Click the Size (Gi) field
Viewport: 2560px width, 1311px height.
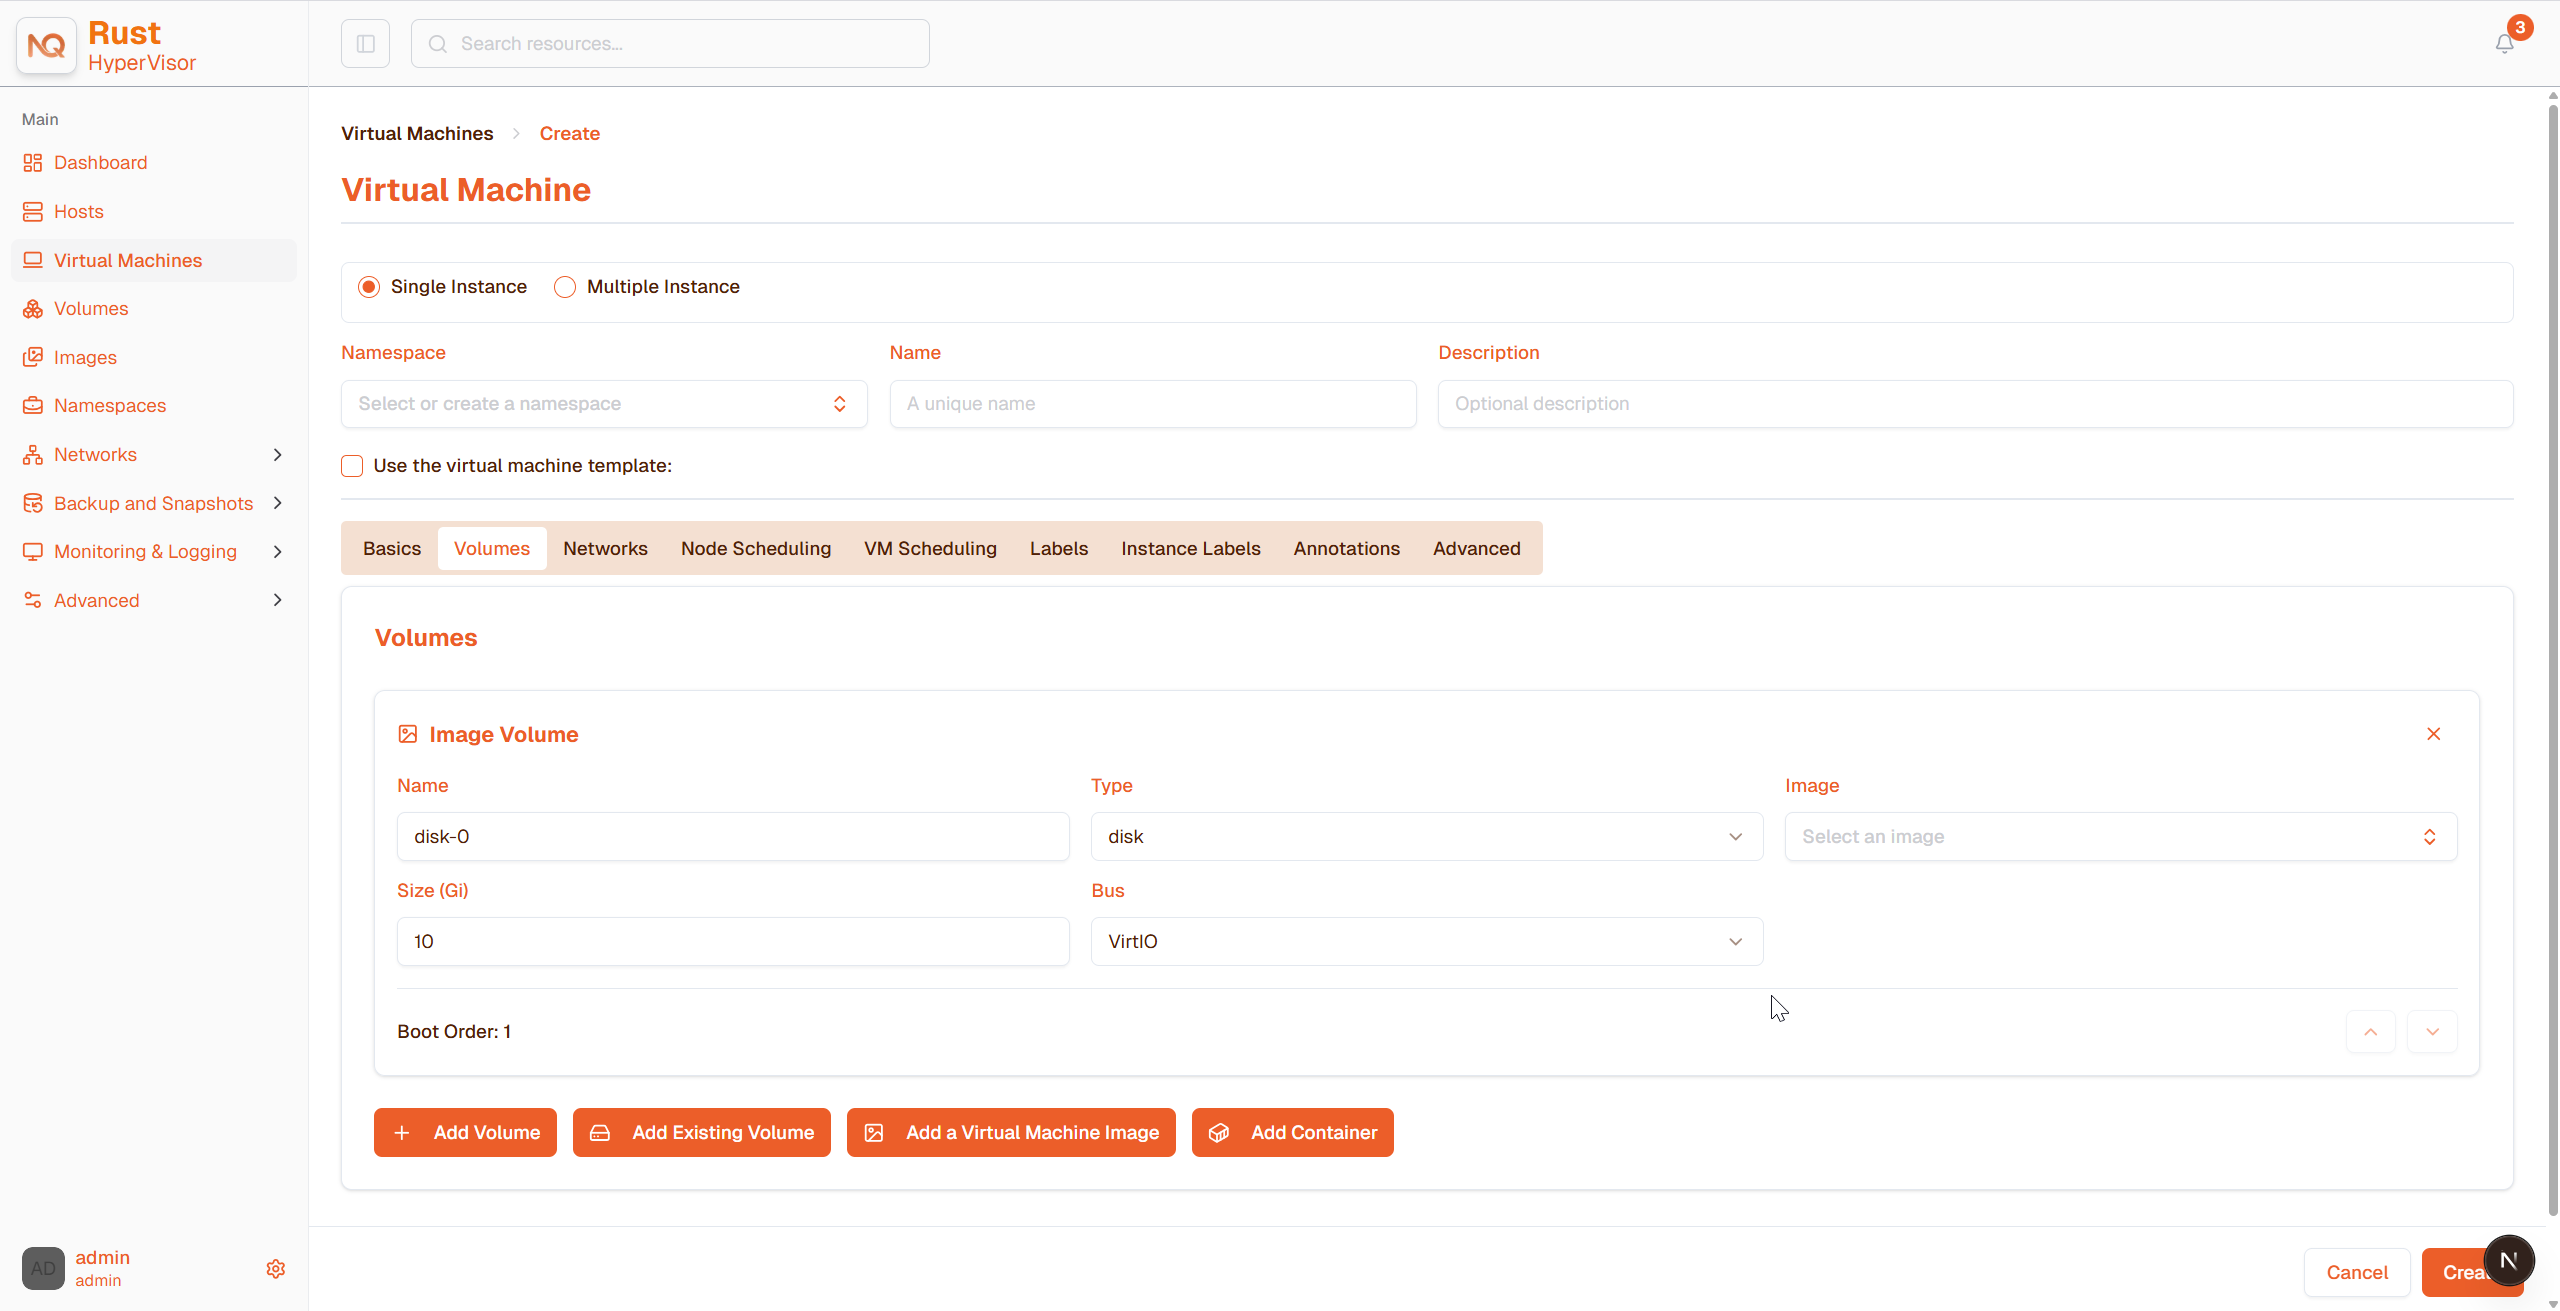click(x=733, y=942)
